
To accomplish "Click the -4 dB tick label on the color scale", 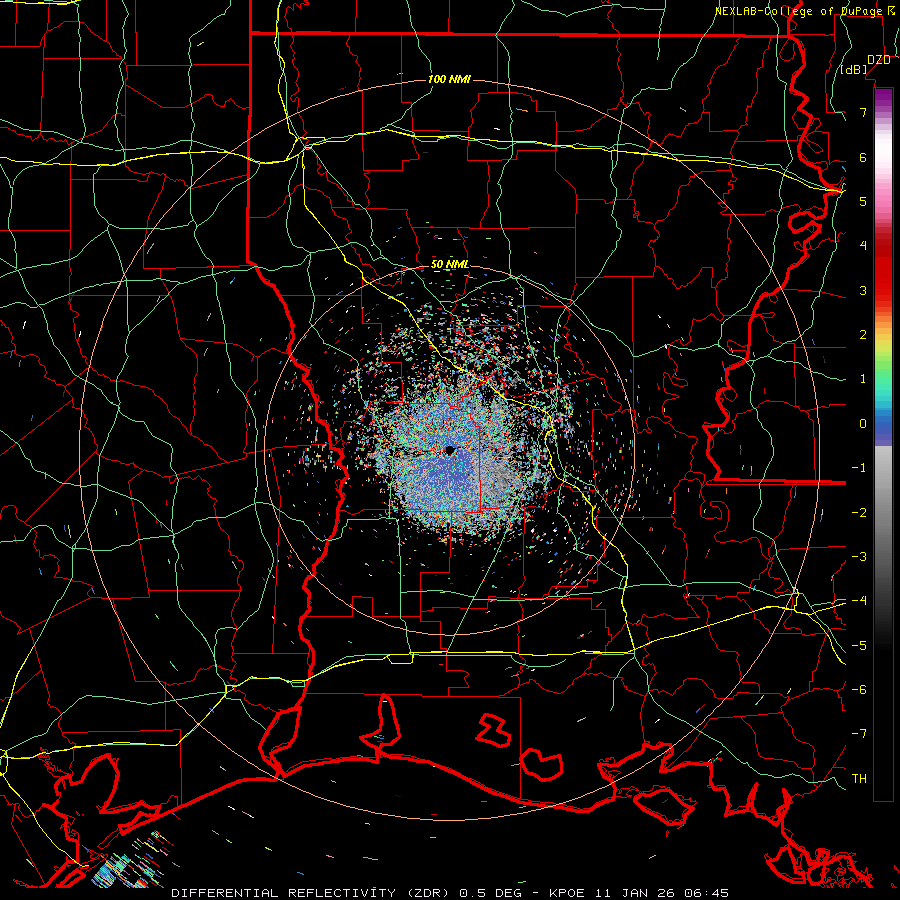I will 859,600.
